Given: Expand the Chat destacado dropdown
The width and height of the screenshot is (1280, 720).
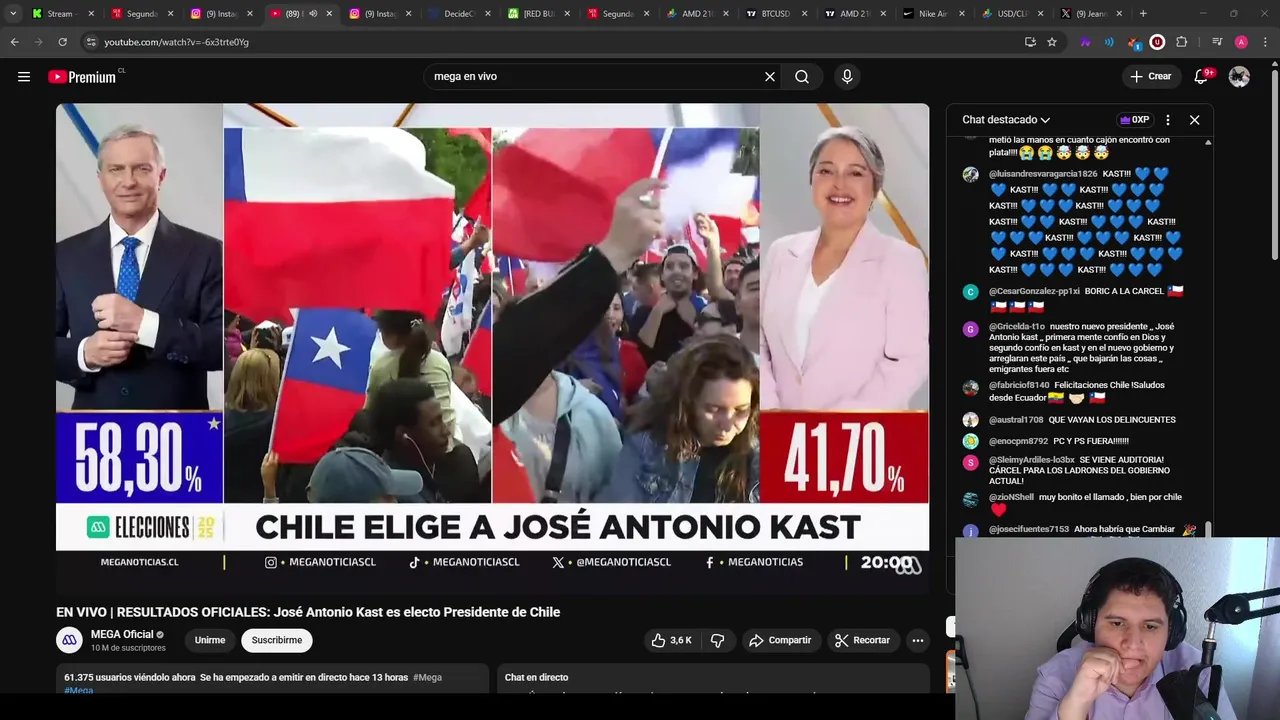Looking at the screenshot, I should click(x=1006, y=120).
